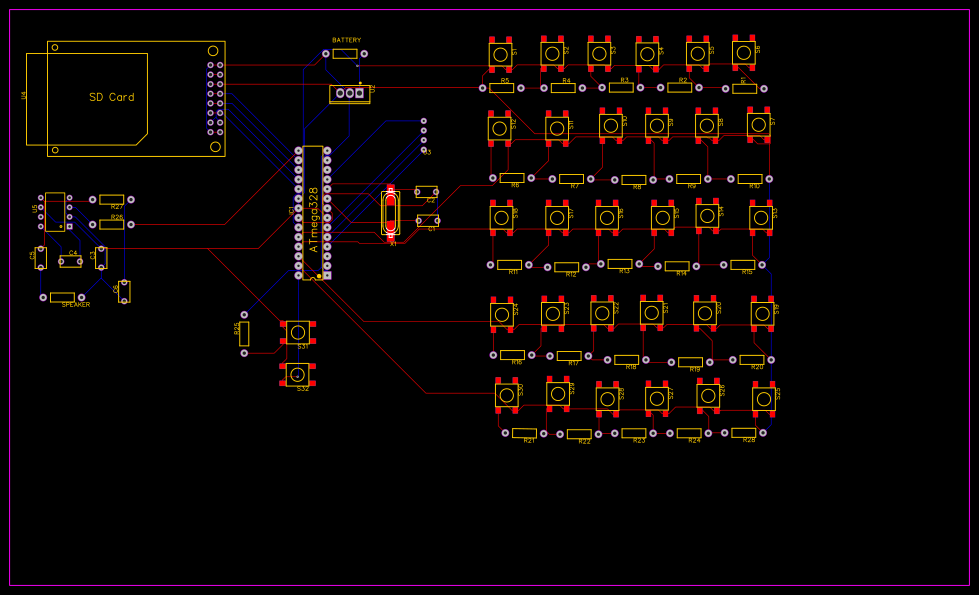Select resistor R27 next to U5

coord(112,199)
